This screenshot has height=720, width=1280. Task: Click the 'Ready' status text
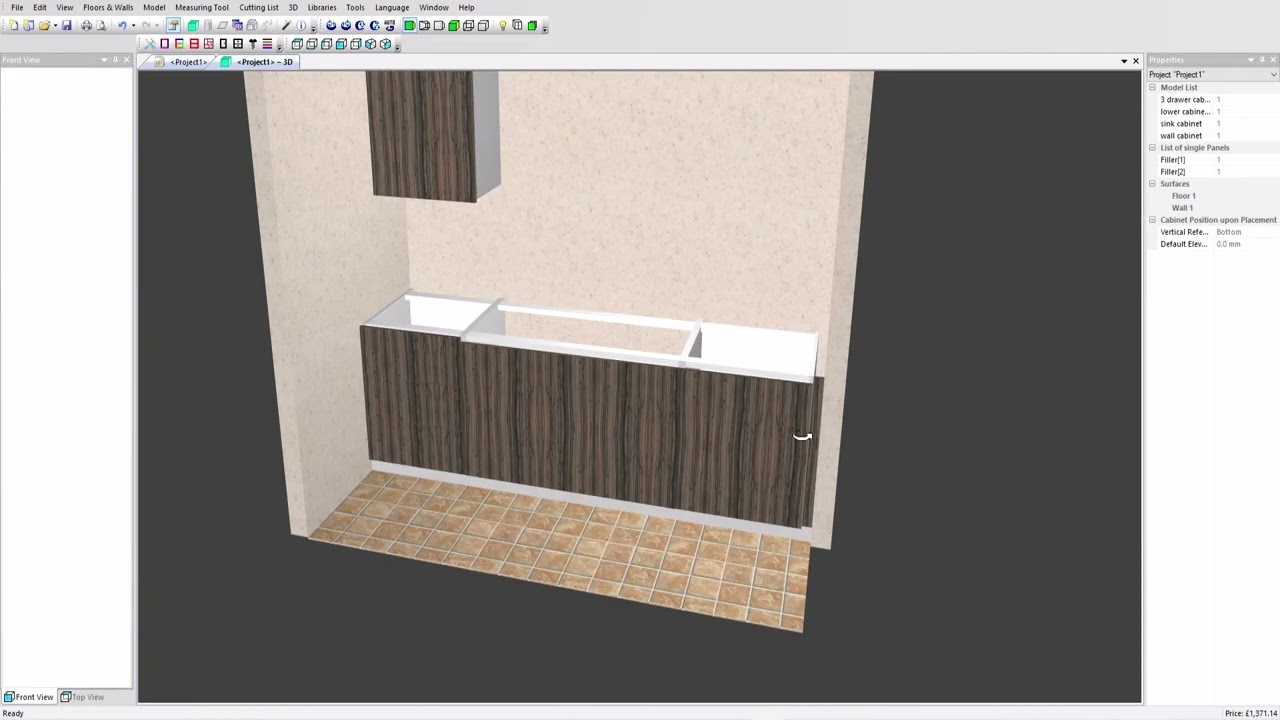13,713
